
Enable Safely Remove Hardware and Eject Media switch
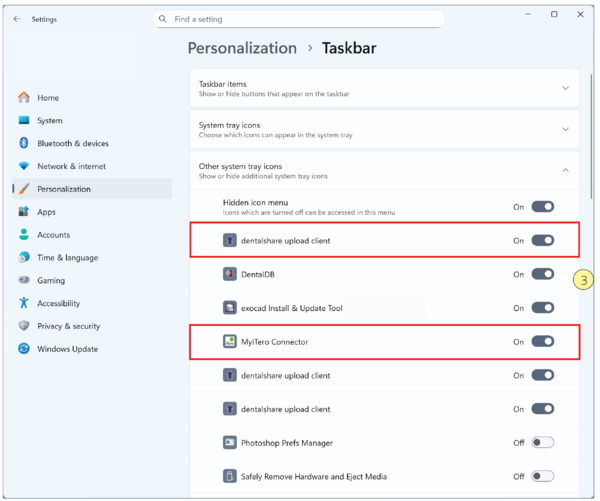pyautogui.click(x=543, y=476)
